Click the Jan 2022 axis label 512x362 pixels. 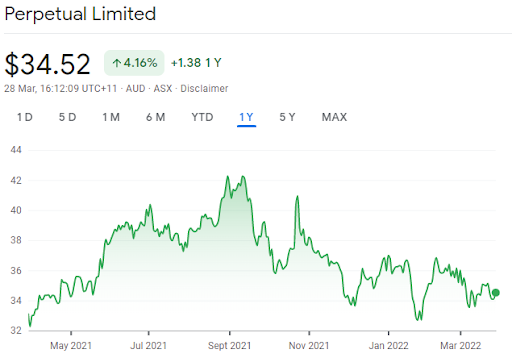coord(388,346)
